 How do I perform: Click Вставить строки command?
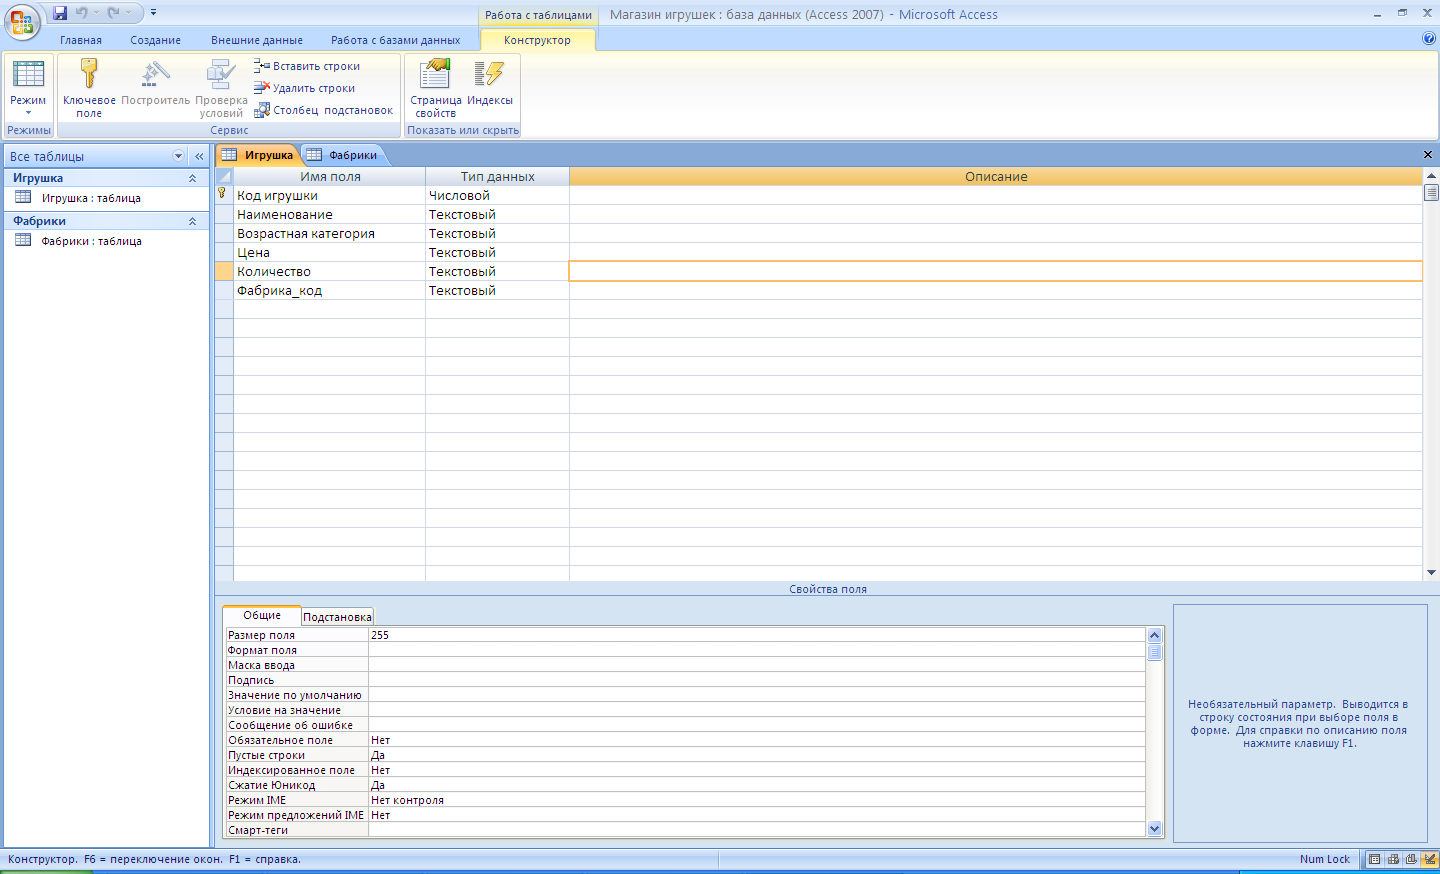click(307, 66)
